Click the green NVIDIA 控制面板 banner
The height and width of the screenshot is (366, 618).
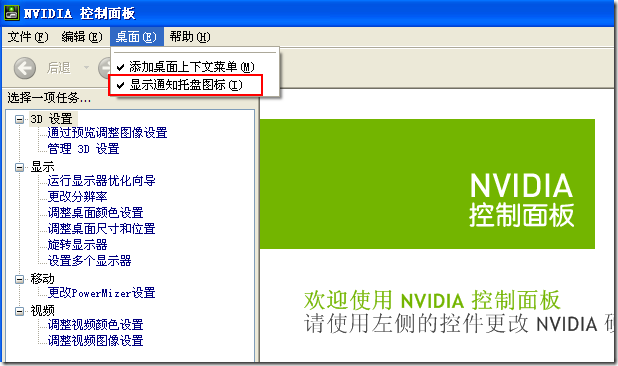pos(427,184)
